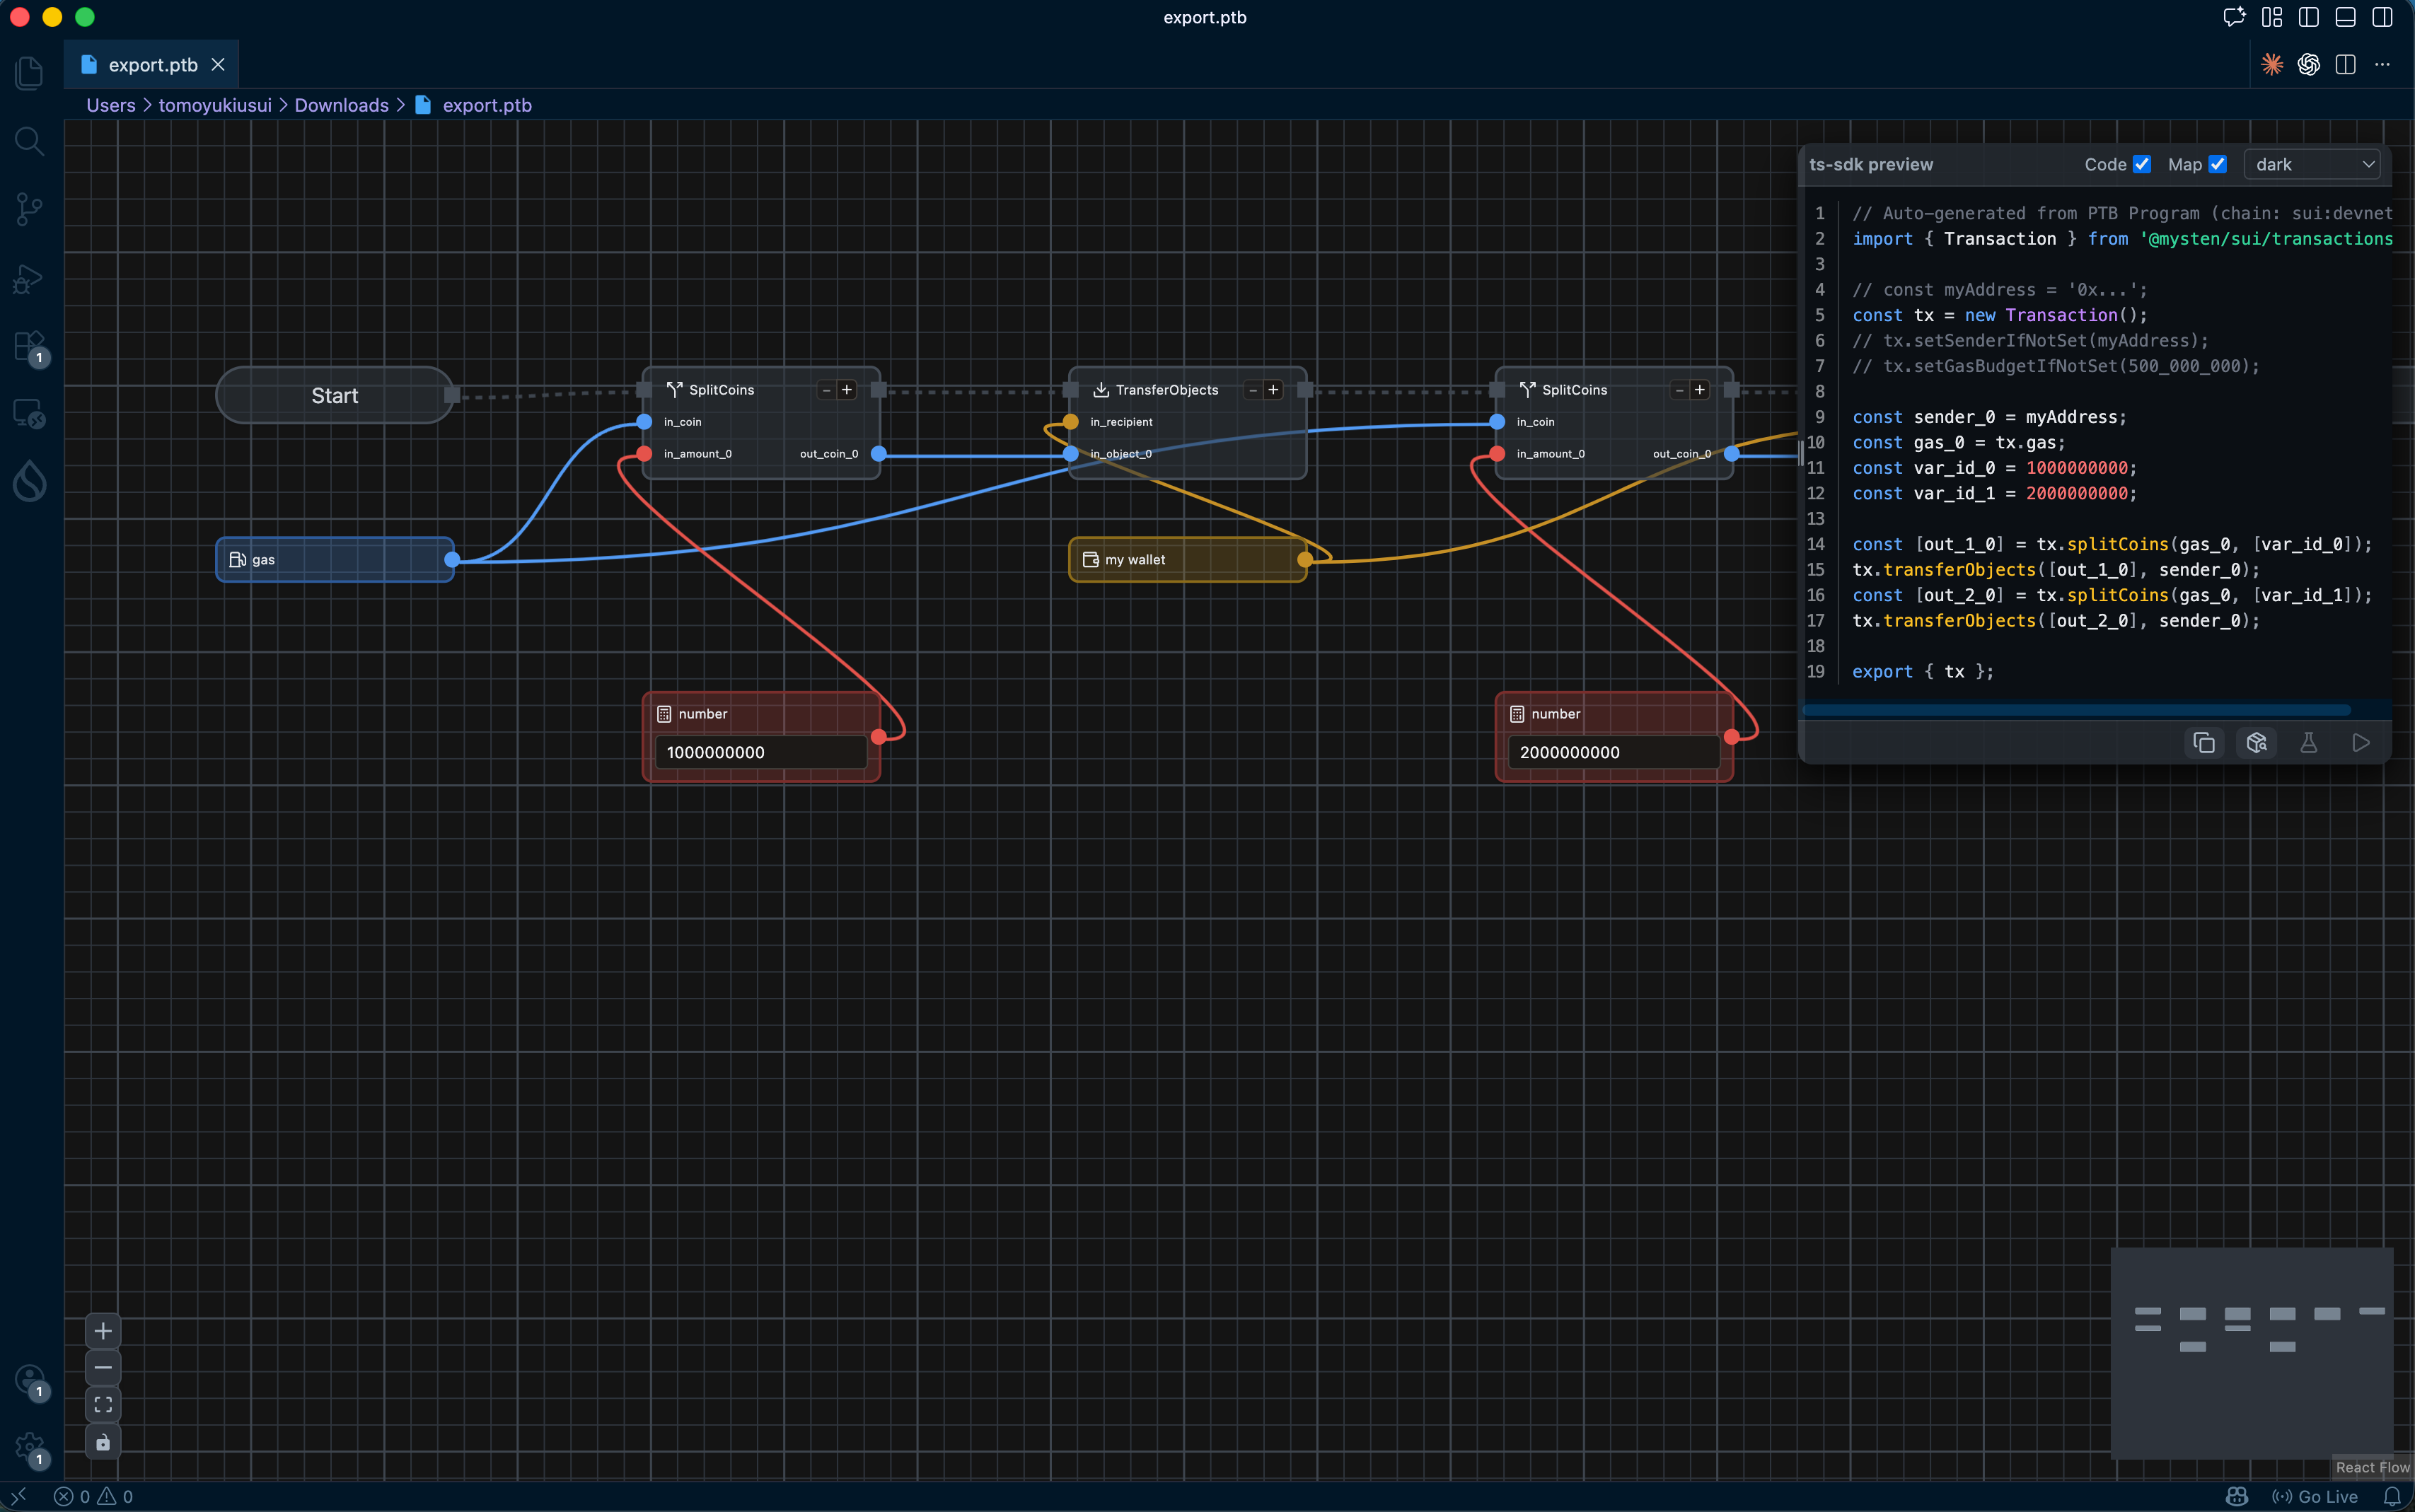Click the Start node

click(x=334, y=396)
